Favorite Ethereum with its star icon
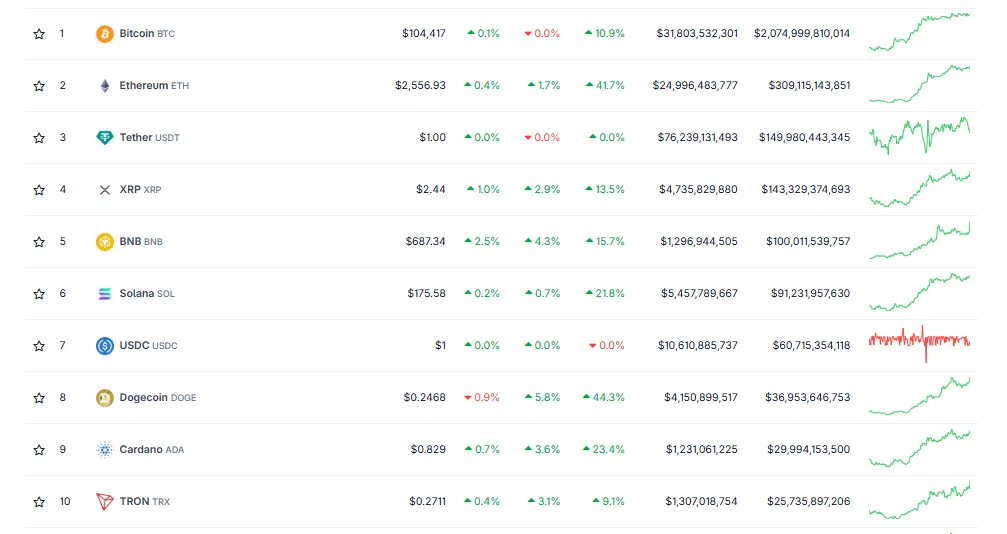 click(39, 86)
